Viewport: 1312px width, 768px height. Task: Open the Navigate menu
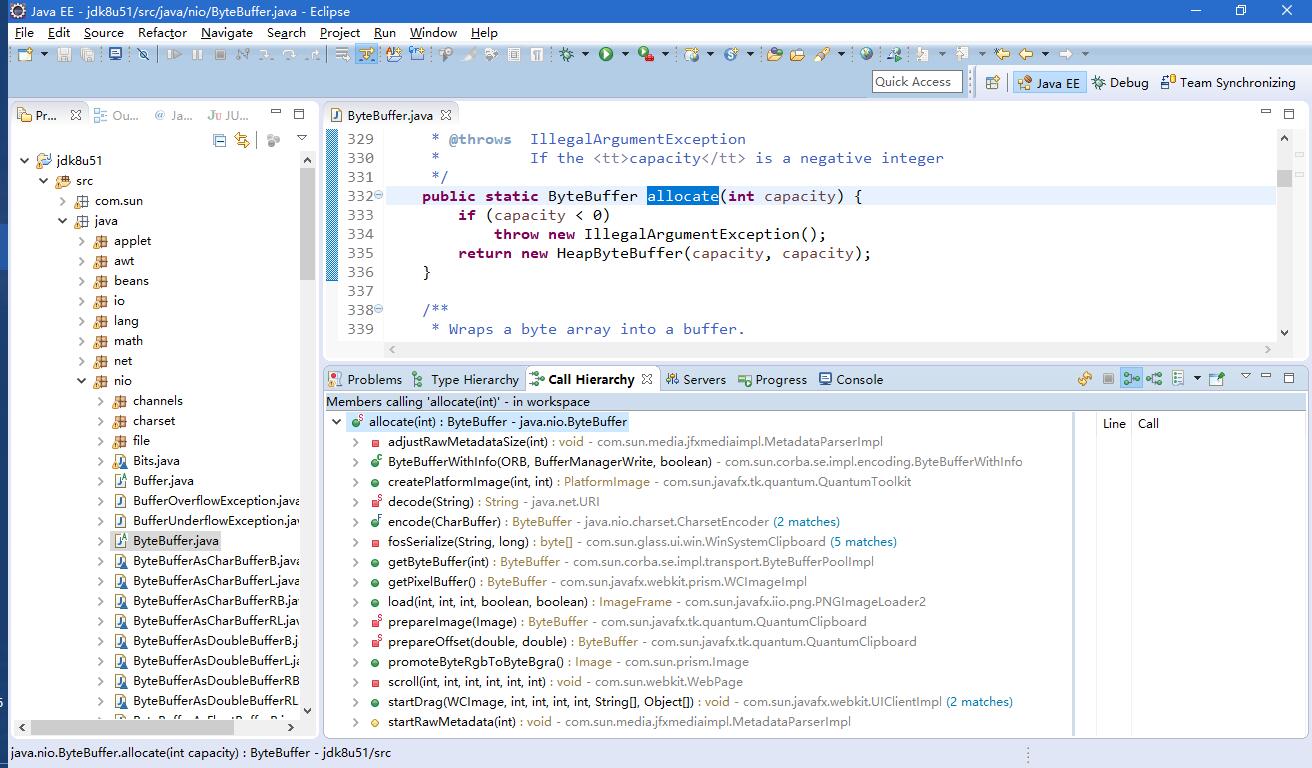[227, 32]
